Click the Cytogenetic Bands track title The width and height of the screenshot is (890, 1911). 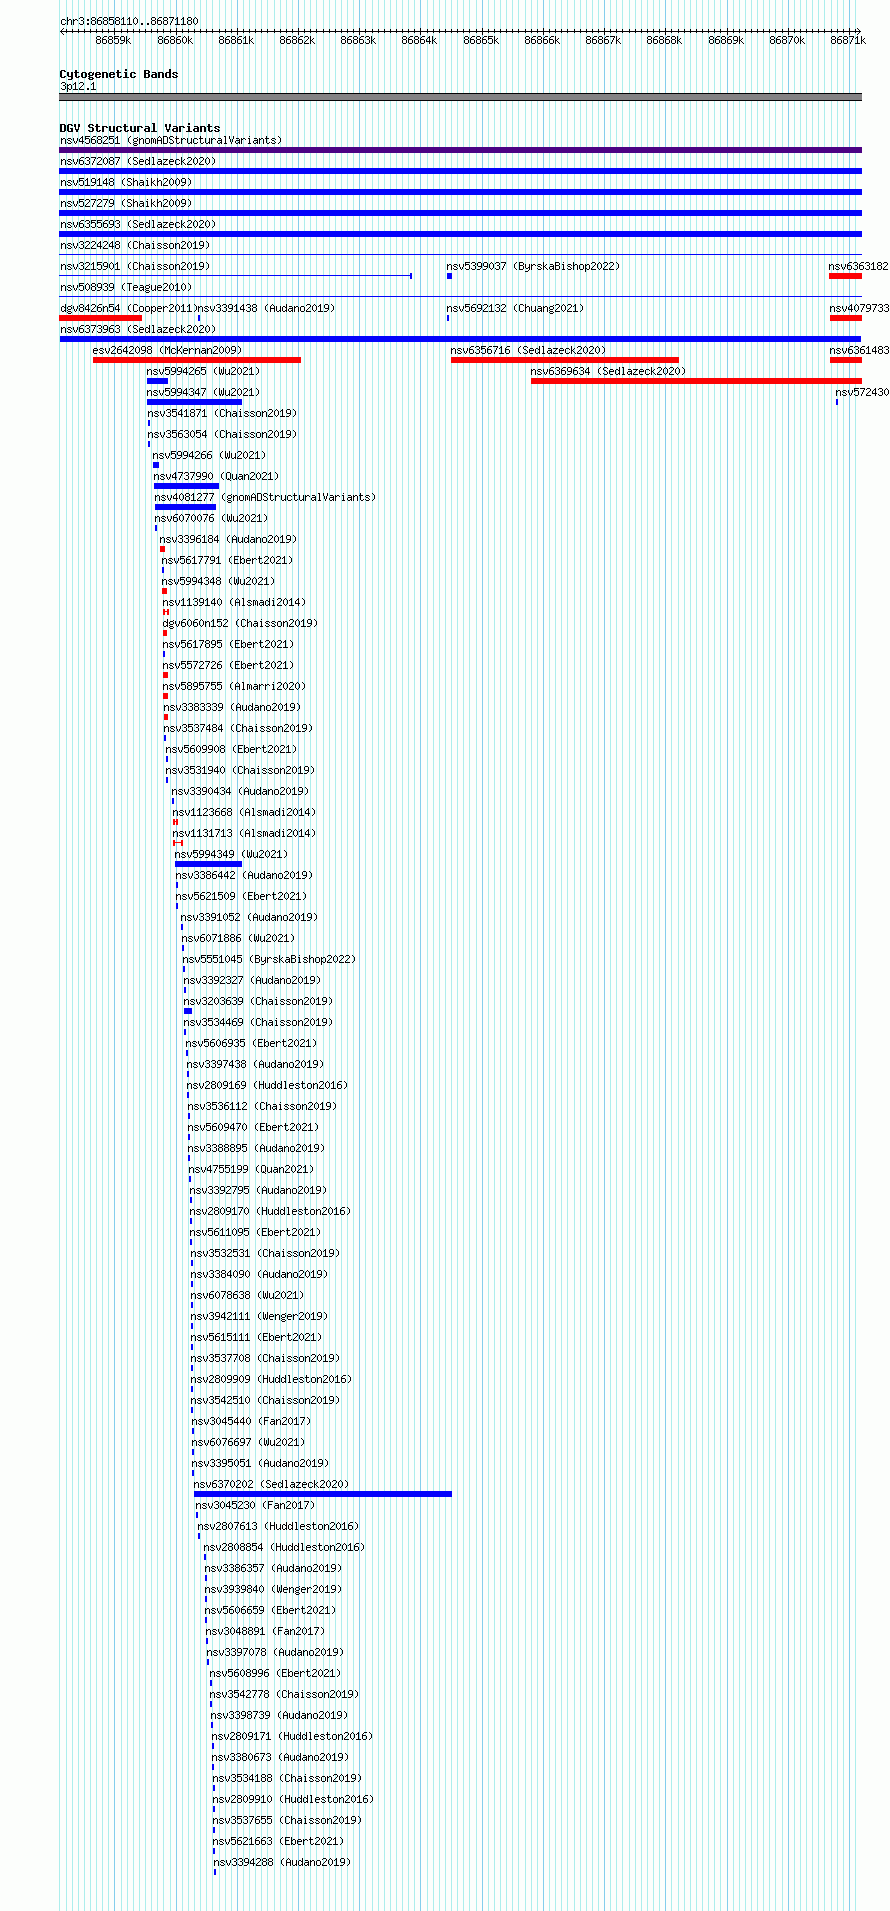(119, 74)
